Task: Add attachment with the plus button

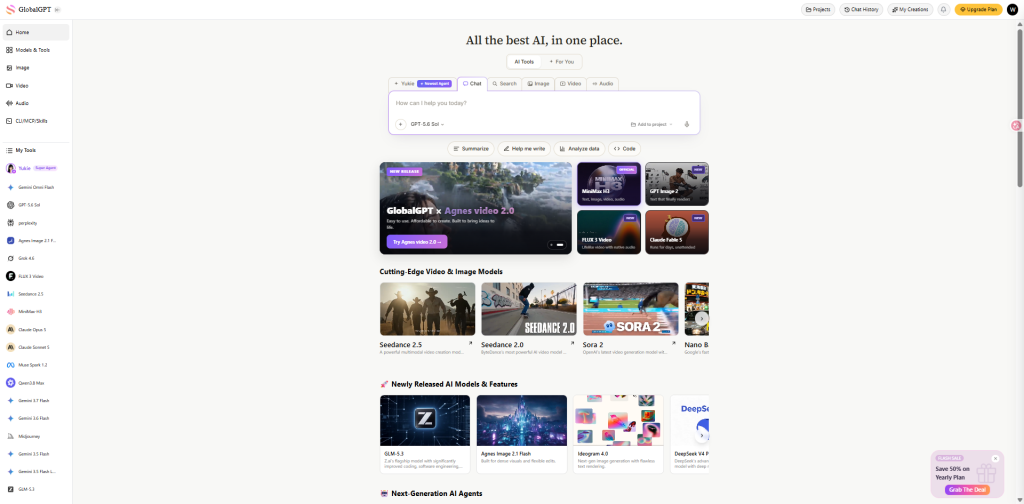Action: click(x=401, y=124)
